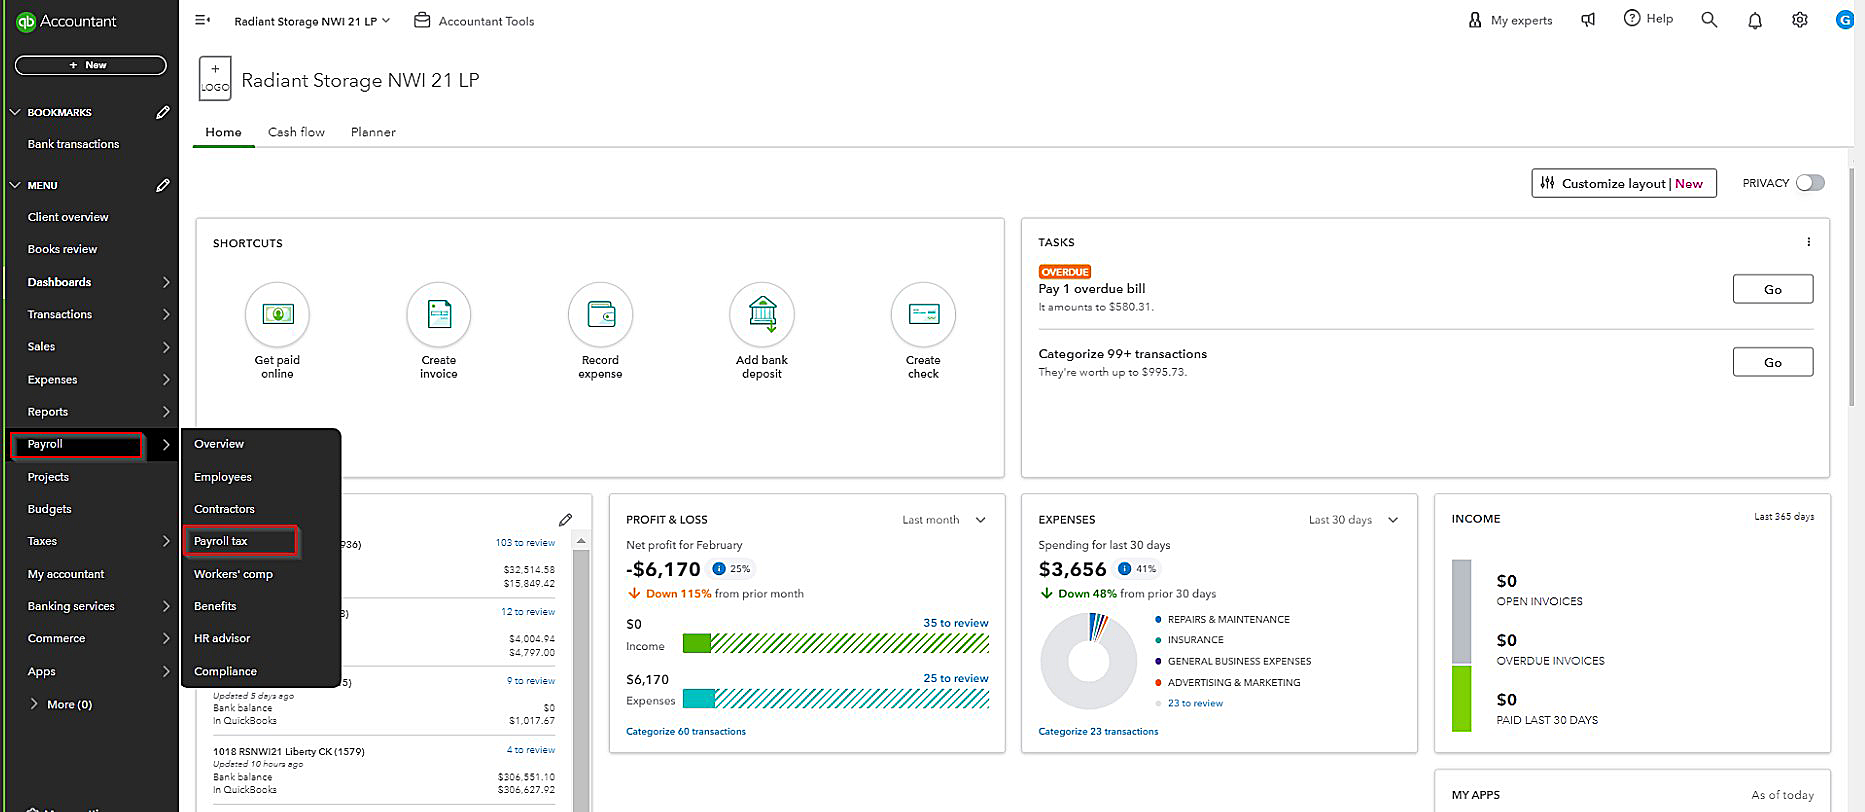
Task: Select Contractors in Payroll submenu
Action: click(224, 509)
